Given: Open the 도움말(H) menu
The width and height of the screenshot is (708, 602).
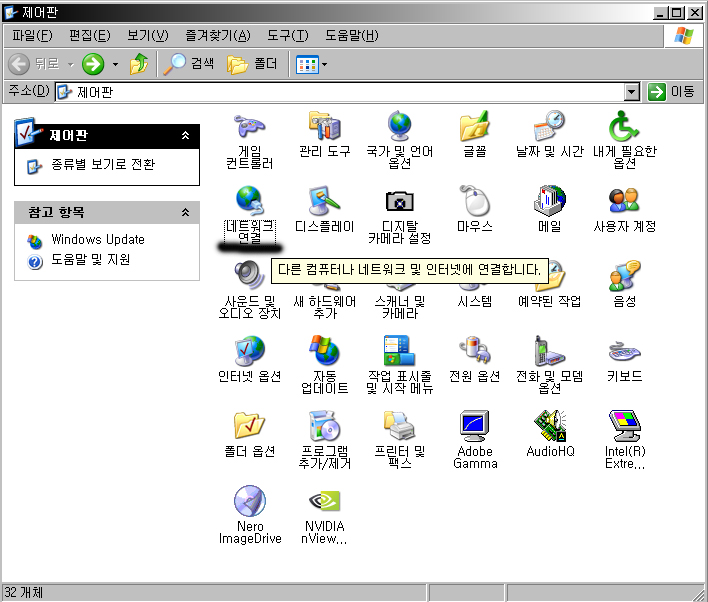Looking at the screenshot, I should [x=352, y=35].
